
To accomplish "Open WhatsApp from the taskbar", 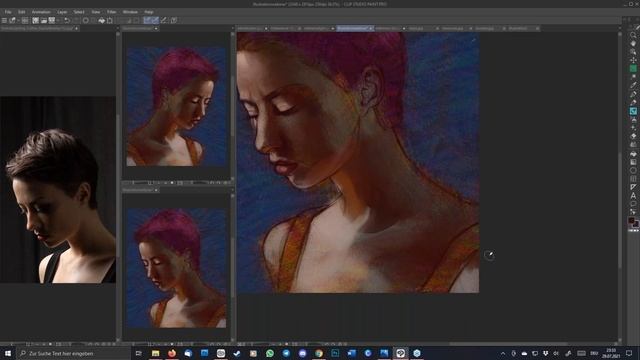I will 270,353.
